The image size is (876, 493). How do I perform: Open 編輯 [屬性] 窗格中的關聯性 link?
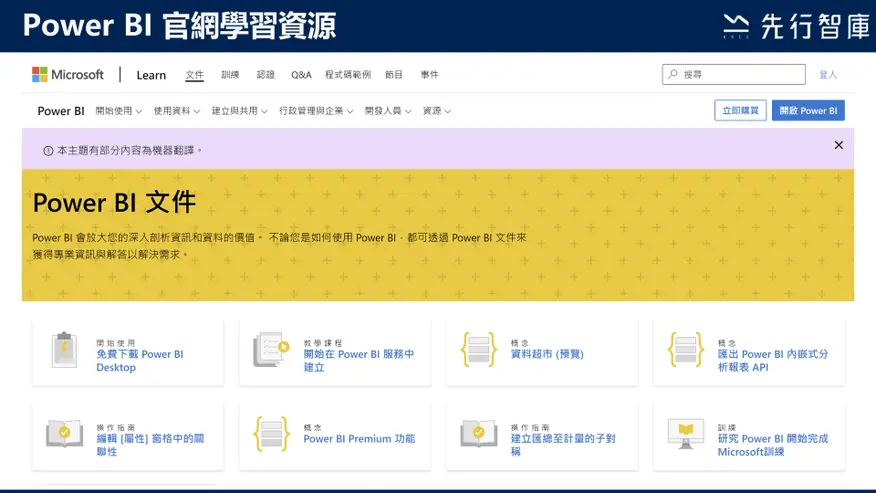pos(150,445)
